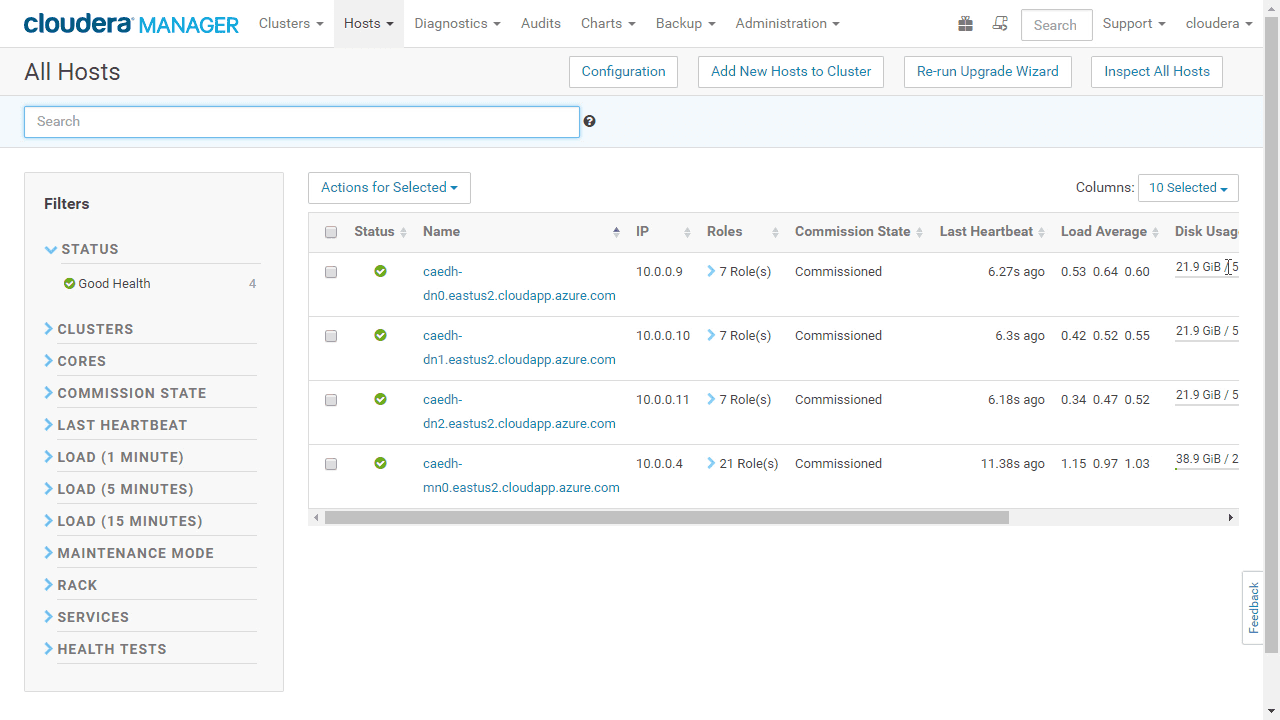Screen dimensions: 1280x720
Task: Click green health status icon for caedh-dn2
Action: [x=380, y=399]
